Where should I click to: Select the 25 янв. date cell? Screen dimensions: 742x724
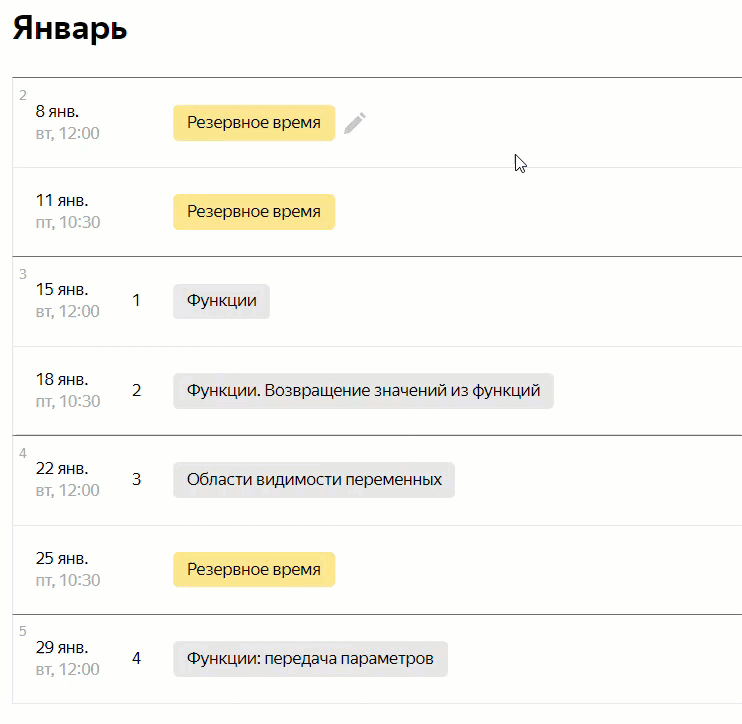[x=67, y=569]
